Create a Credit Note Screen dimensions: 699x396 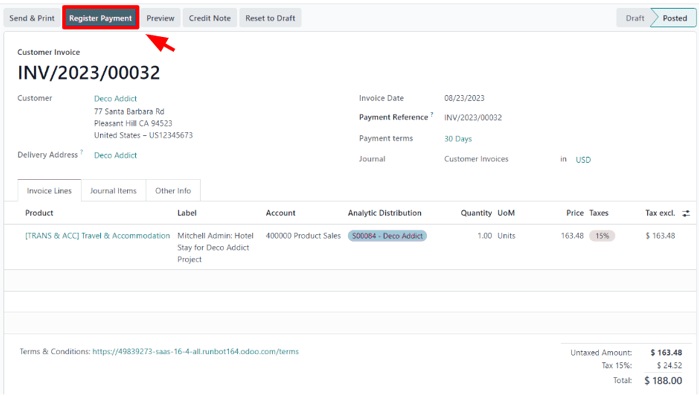[x=210, y=18]
